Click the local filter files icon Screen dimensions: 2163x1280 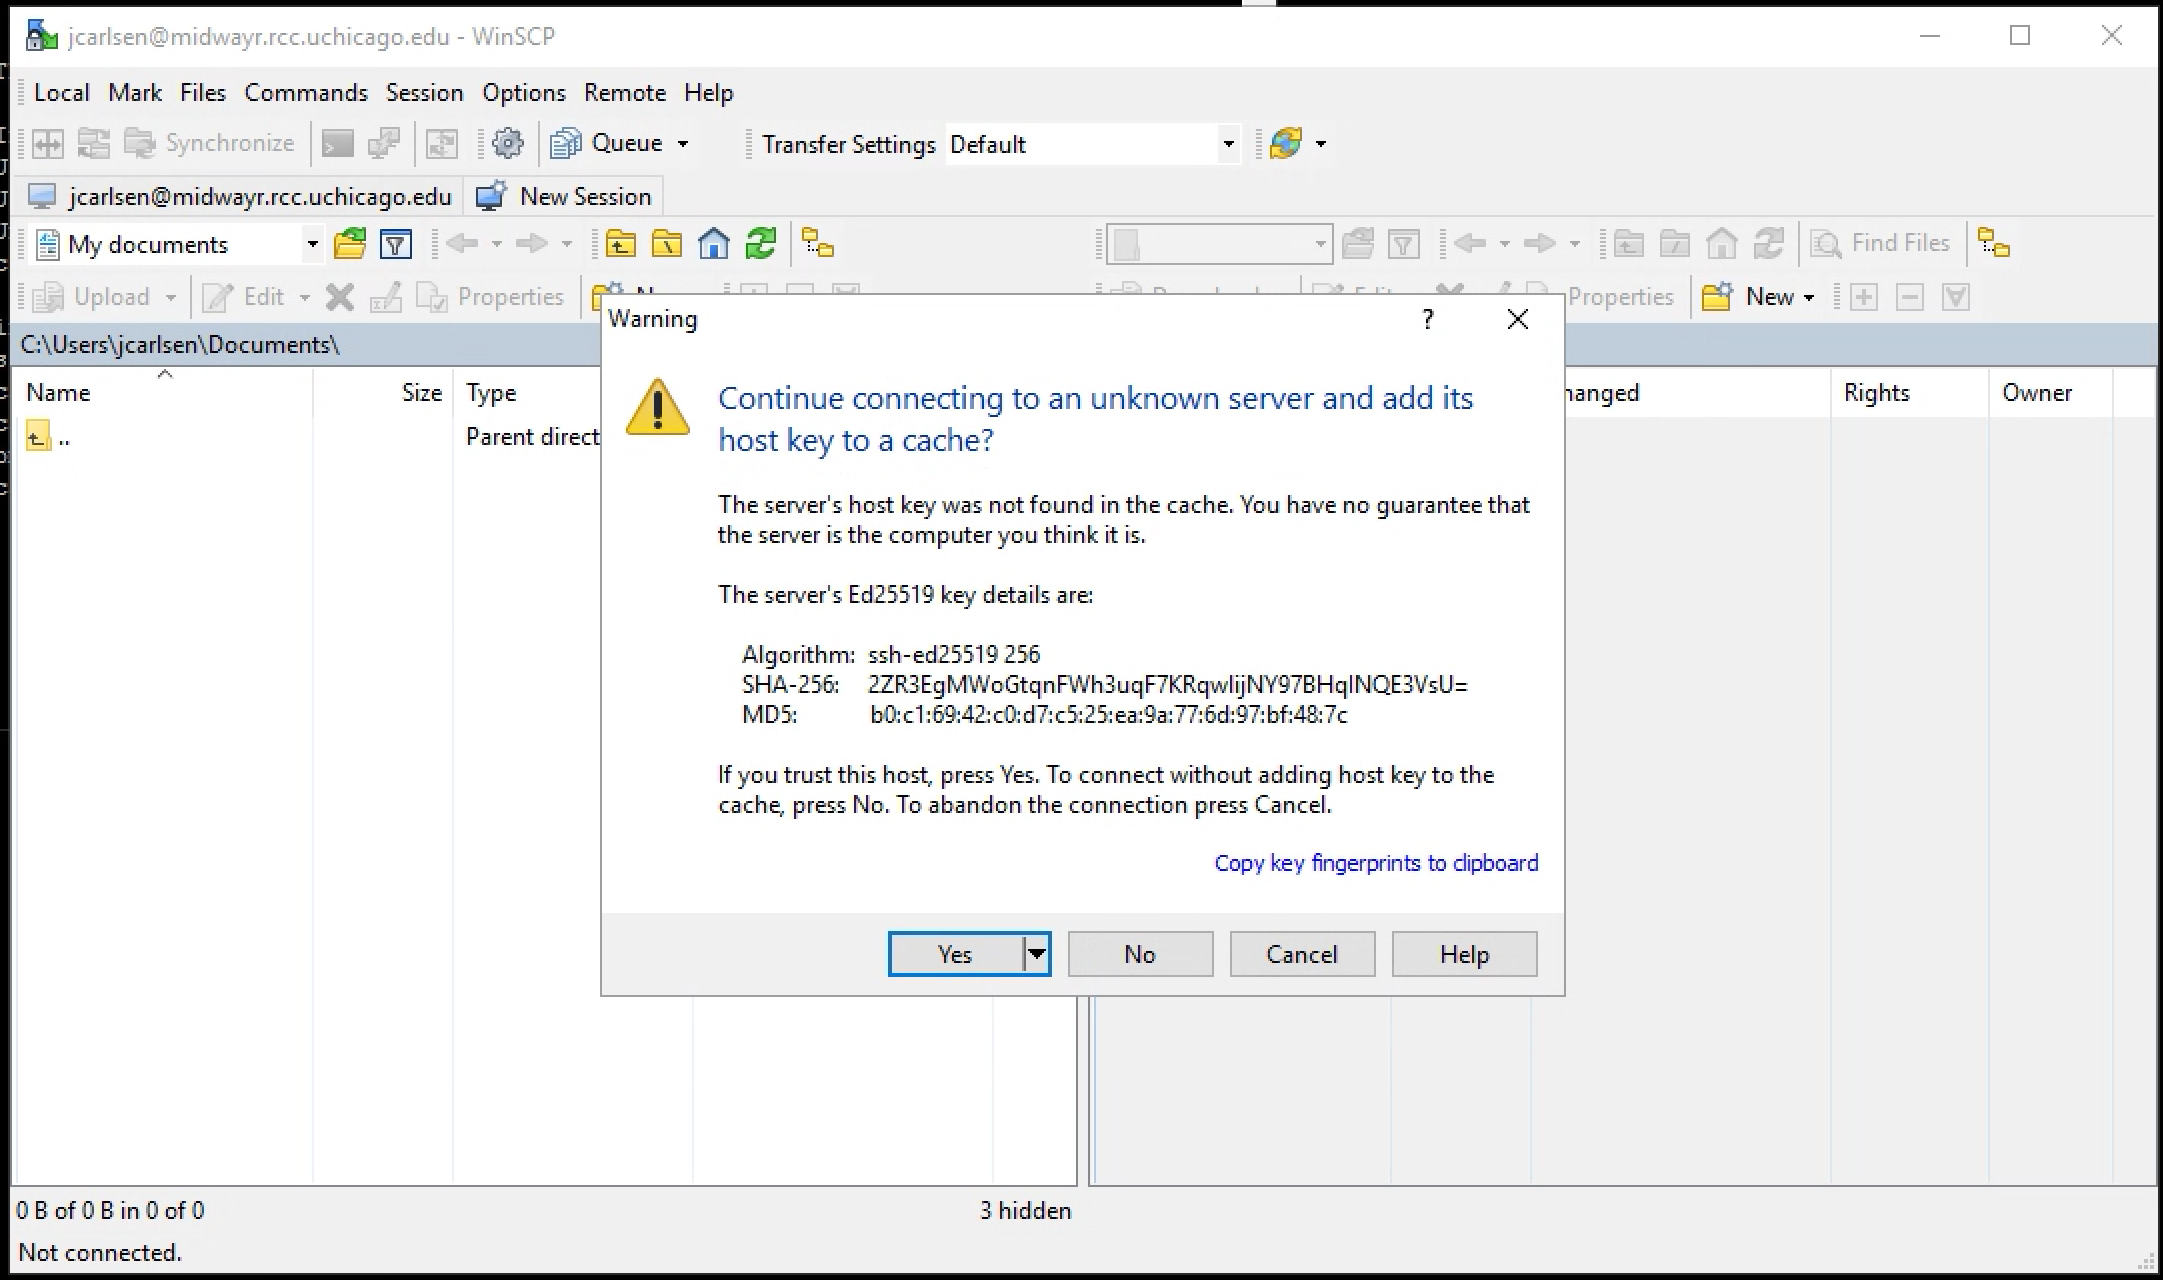click(396, 244)
